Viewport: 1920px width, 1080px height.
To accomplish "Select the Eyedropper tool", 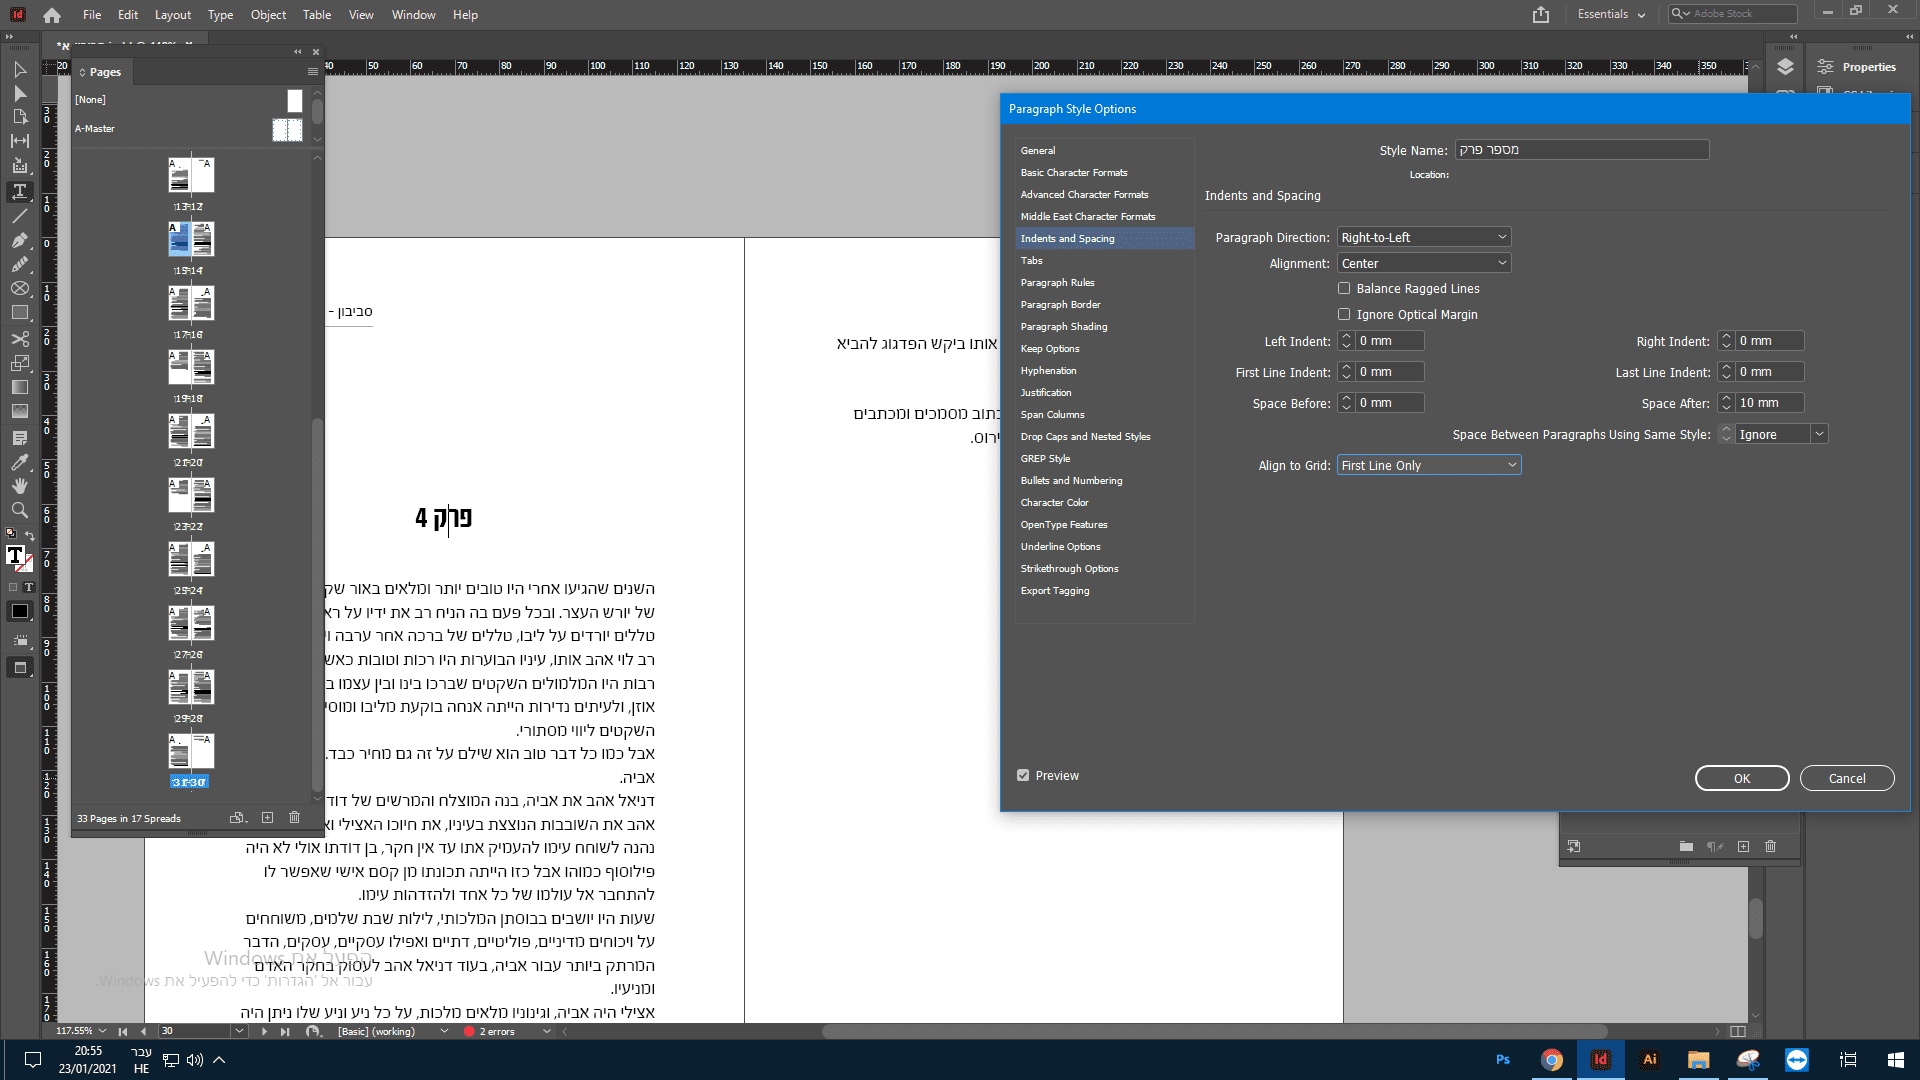I will (19, 462).
